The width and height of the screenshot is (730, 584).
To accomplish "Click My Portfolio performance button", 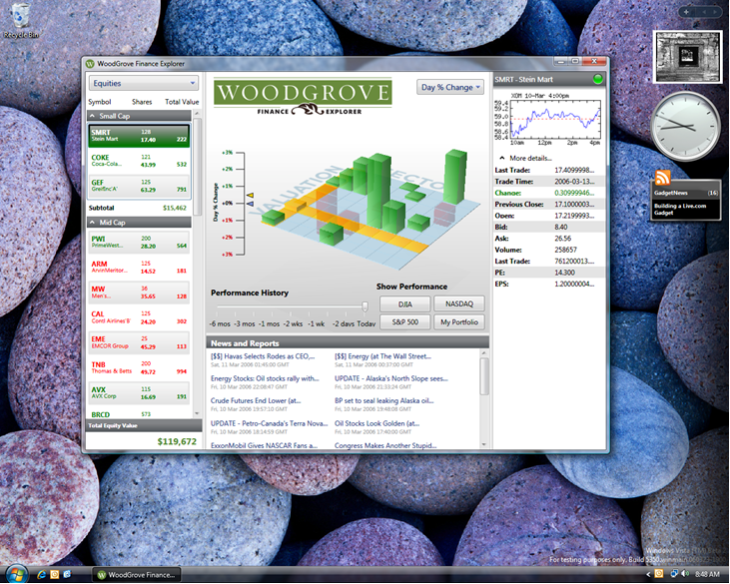I will pos(459,322).
